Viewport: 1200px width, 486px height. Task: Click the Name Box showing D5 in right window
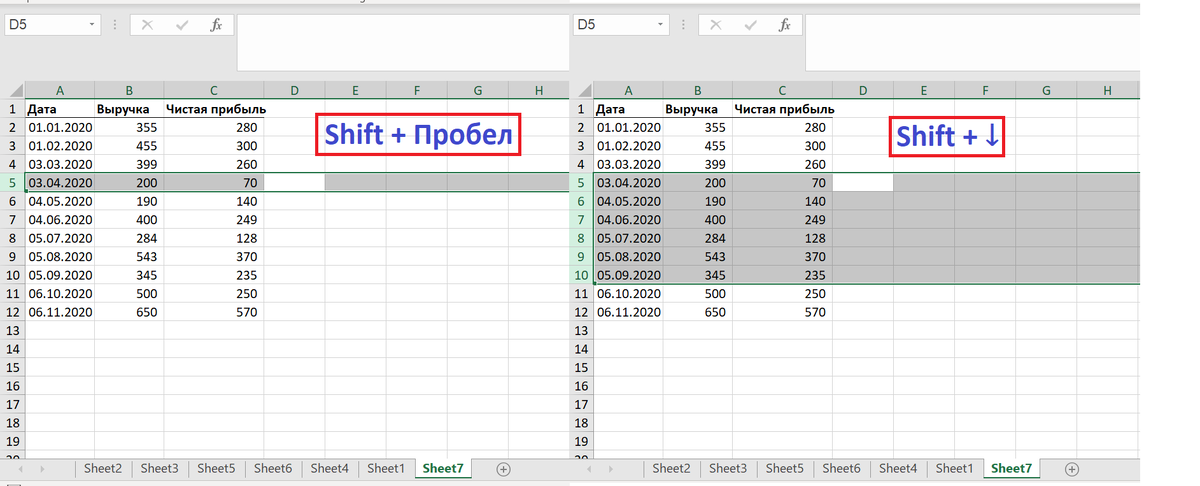tap(613, 24)
